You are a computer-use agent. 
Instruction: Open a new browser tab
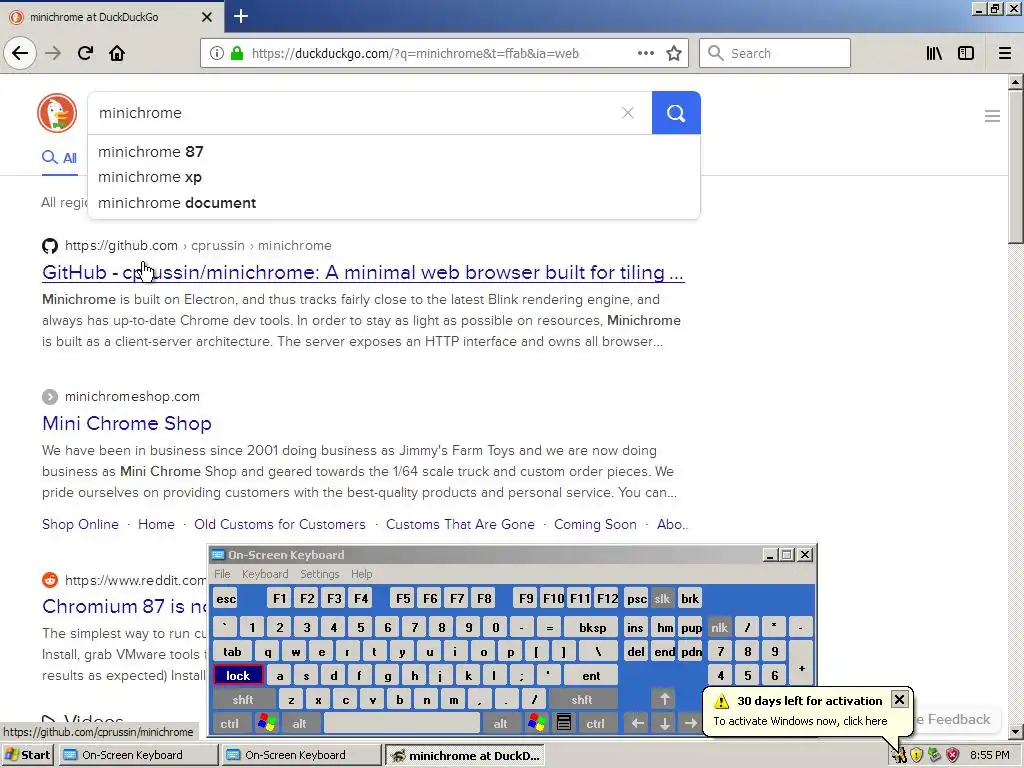(x=240, y=16)
